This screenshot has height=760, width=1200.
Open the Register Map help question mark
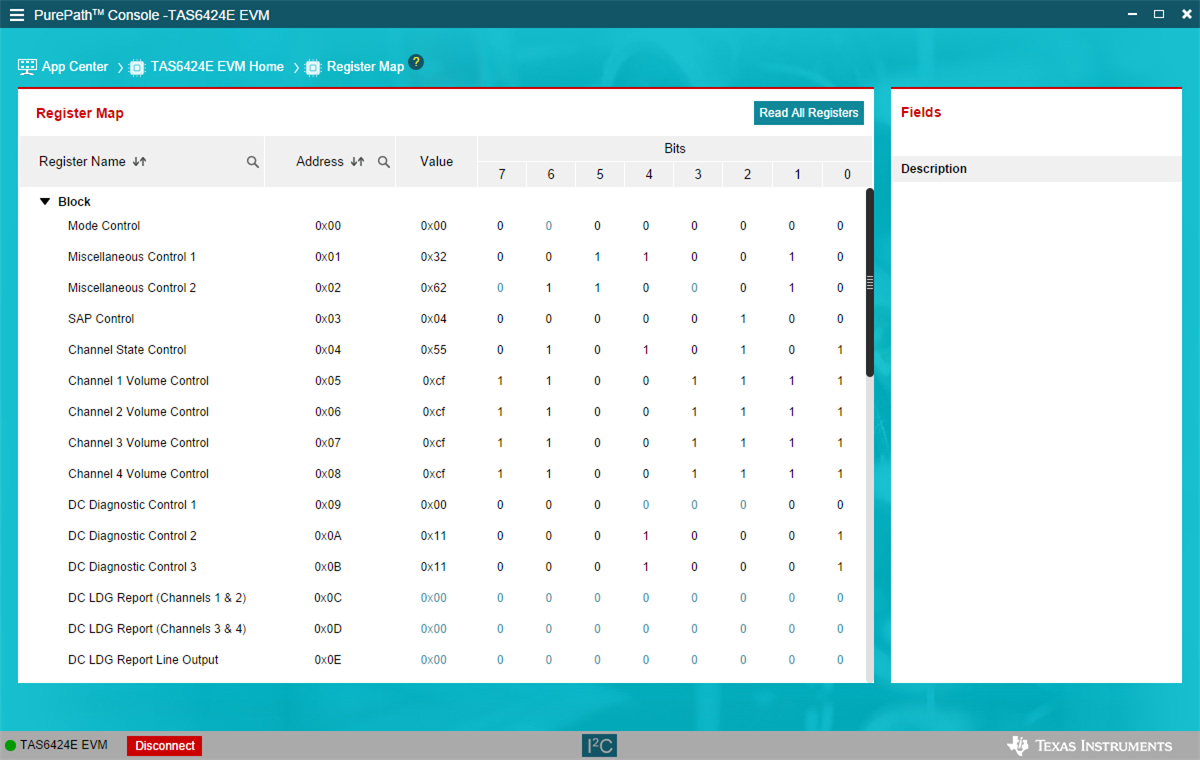(415, 61)
